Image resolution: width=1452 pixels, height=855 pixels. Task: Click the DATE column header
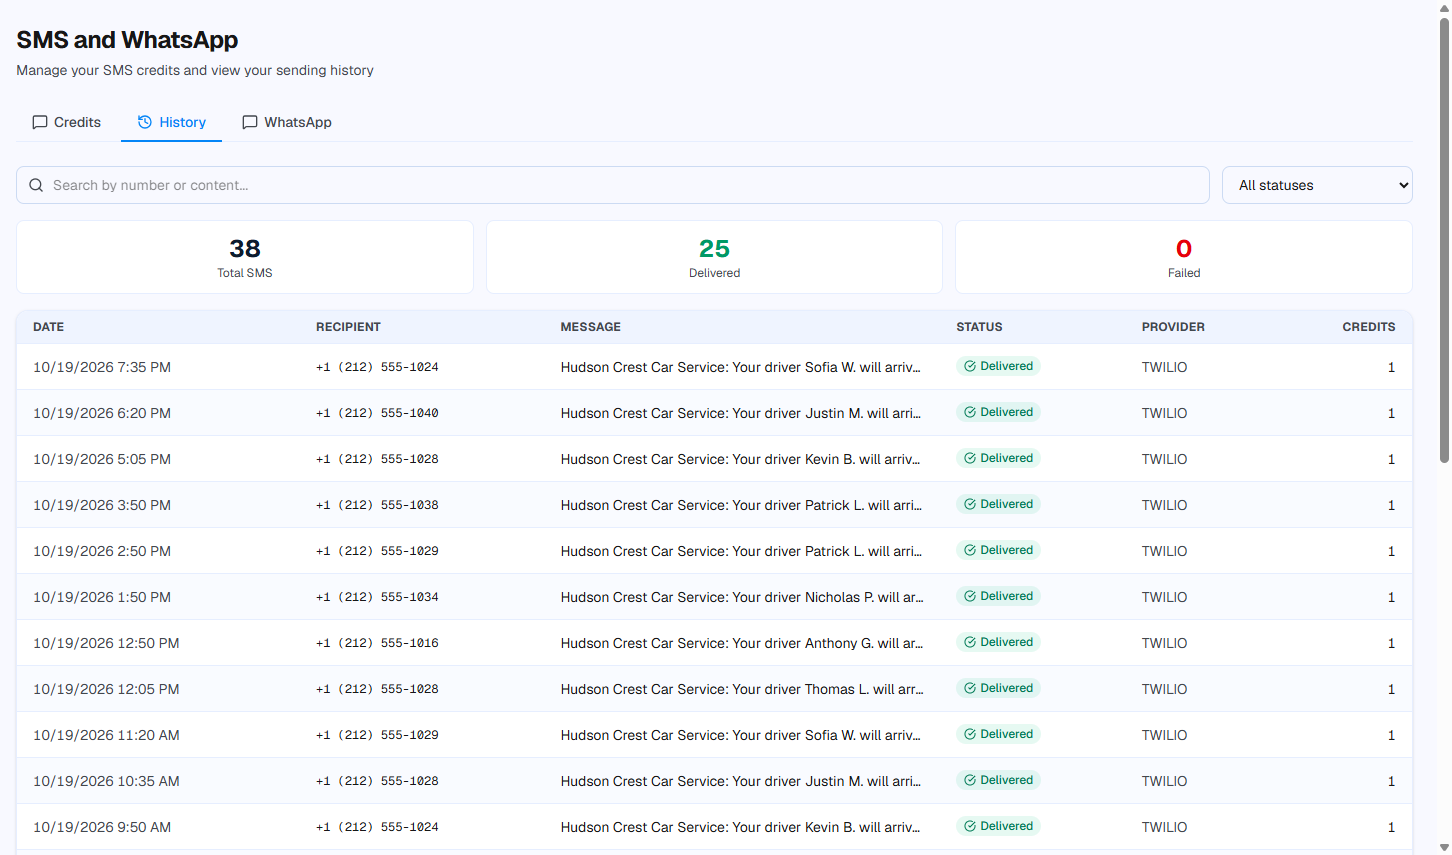[x=48, y=327]
